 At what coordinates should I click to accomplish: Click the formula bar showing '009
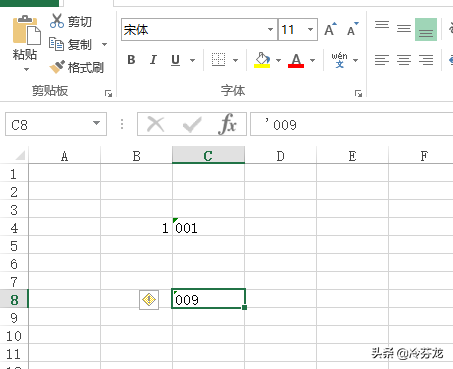click(352, 124)
